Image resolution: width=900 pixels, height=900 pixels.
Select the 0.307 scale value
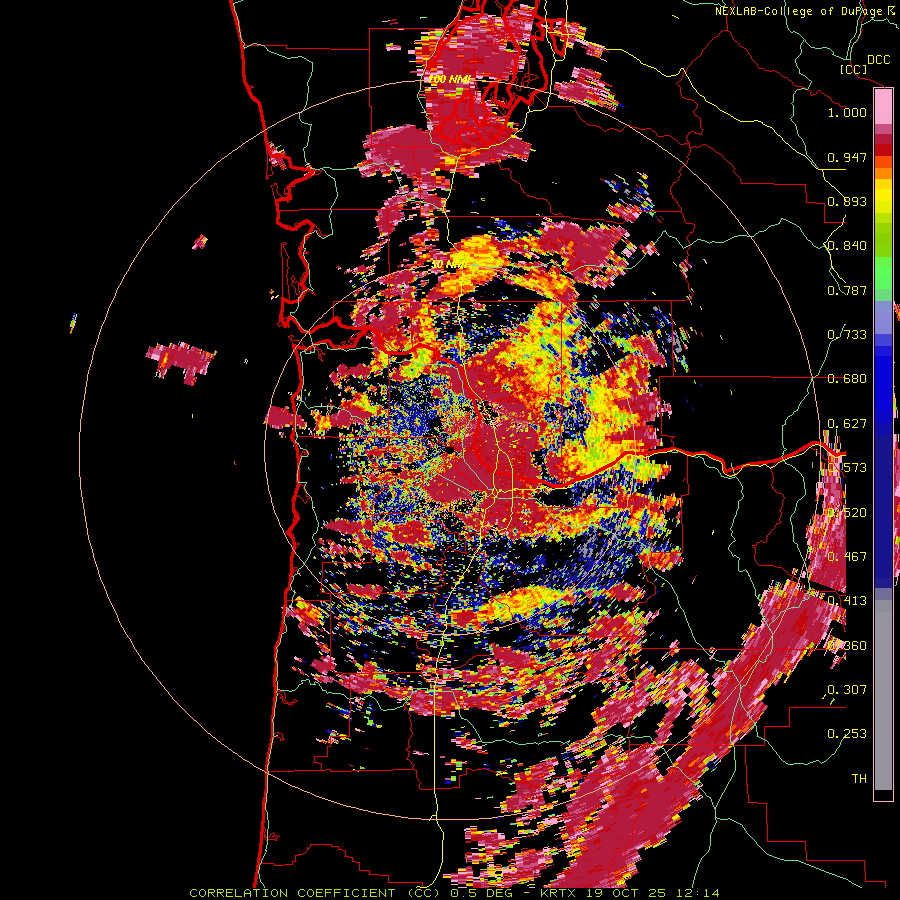(x=847, y=689)
